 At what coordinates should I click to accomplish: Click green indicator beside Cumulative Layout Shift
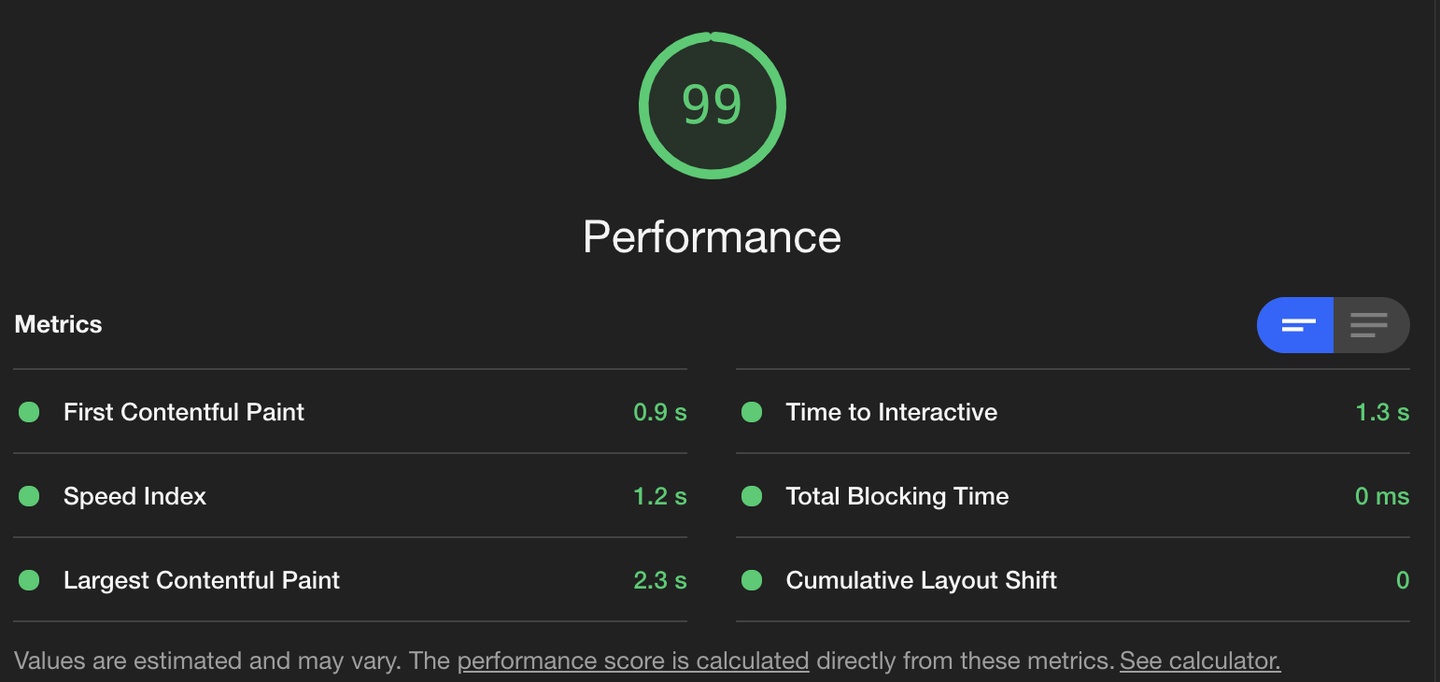(x=752, y=580)
